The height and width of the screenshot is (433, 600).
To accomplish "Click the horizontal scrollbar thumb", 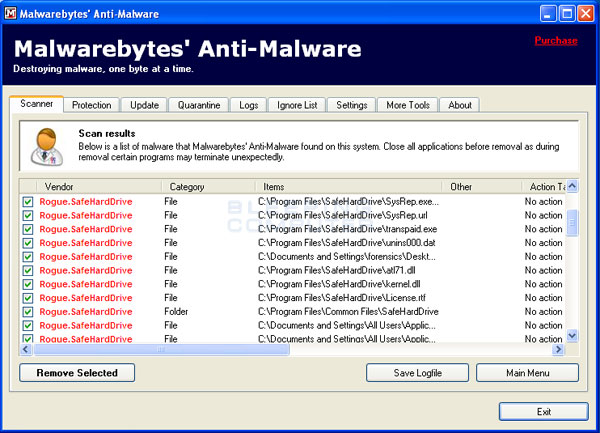I will coord(161,349).
